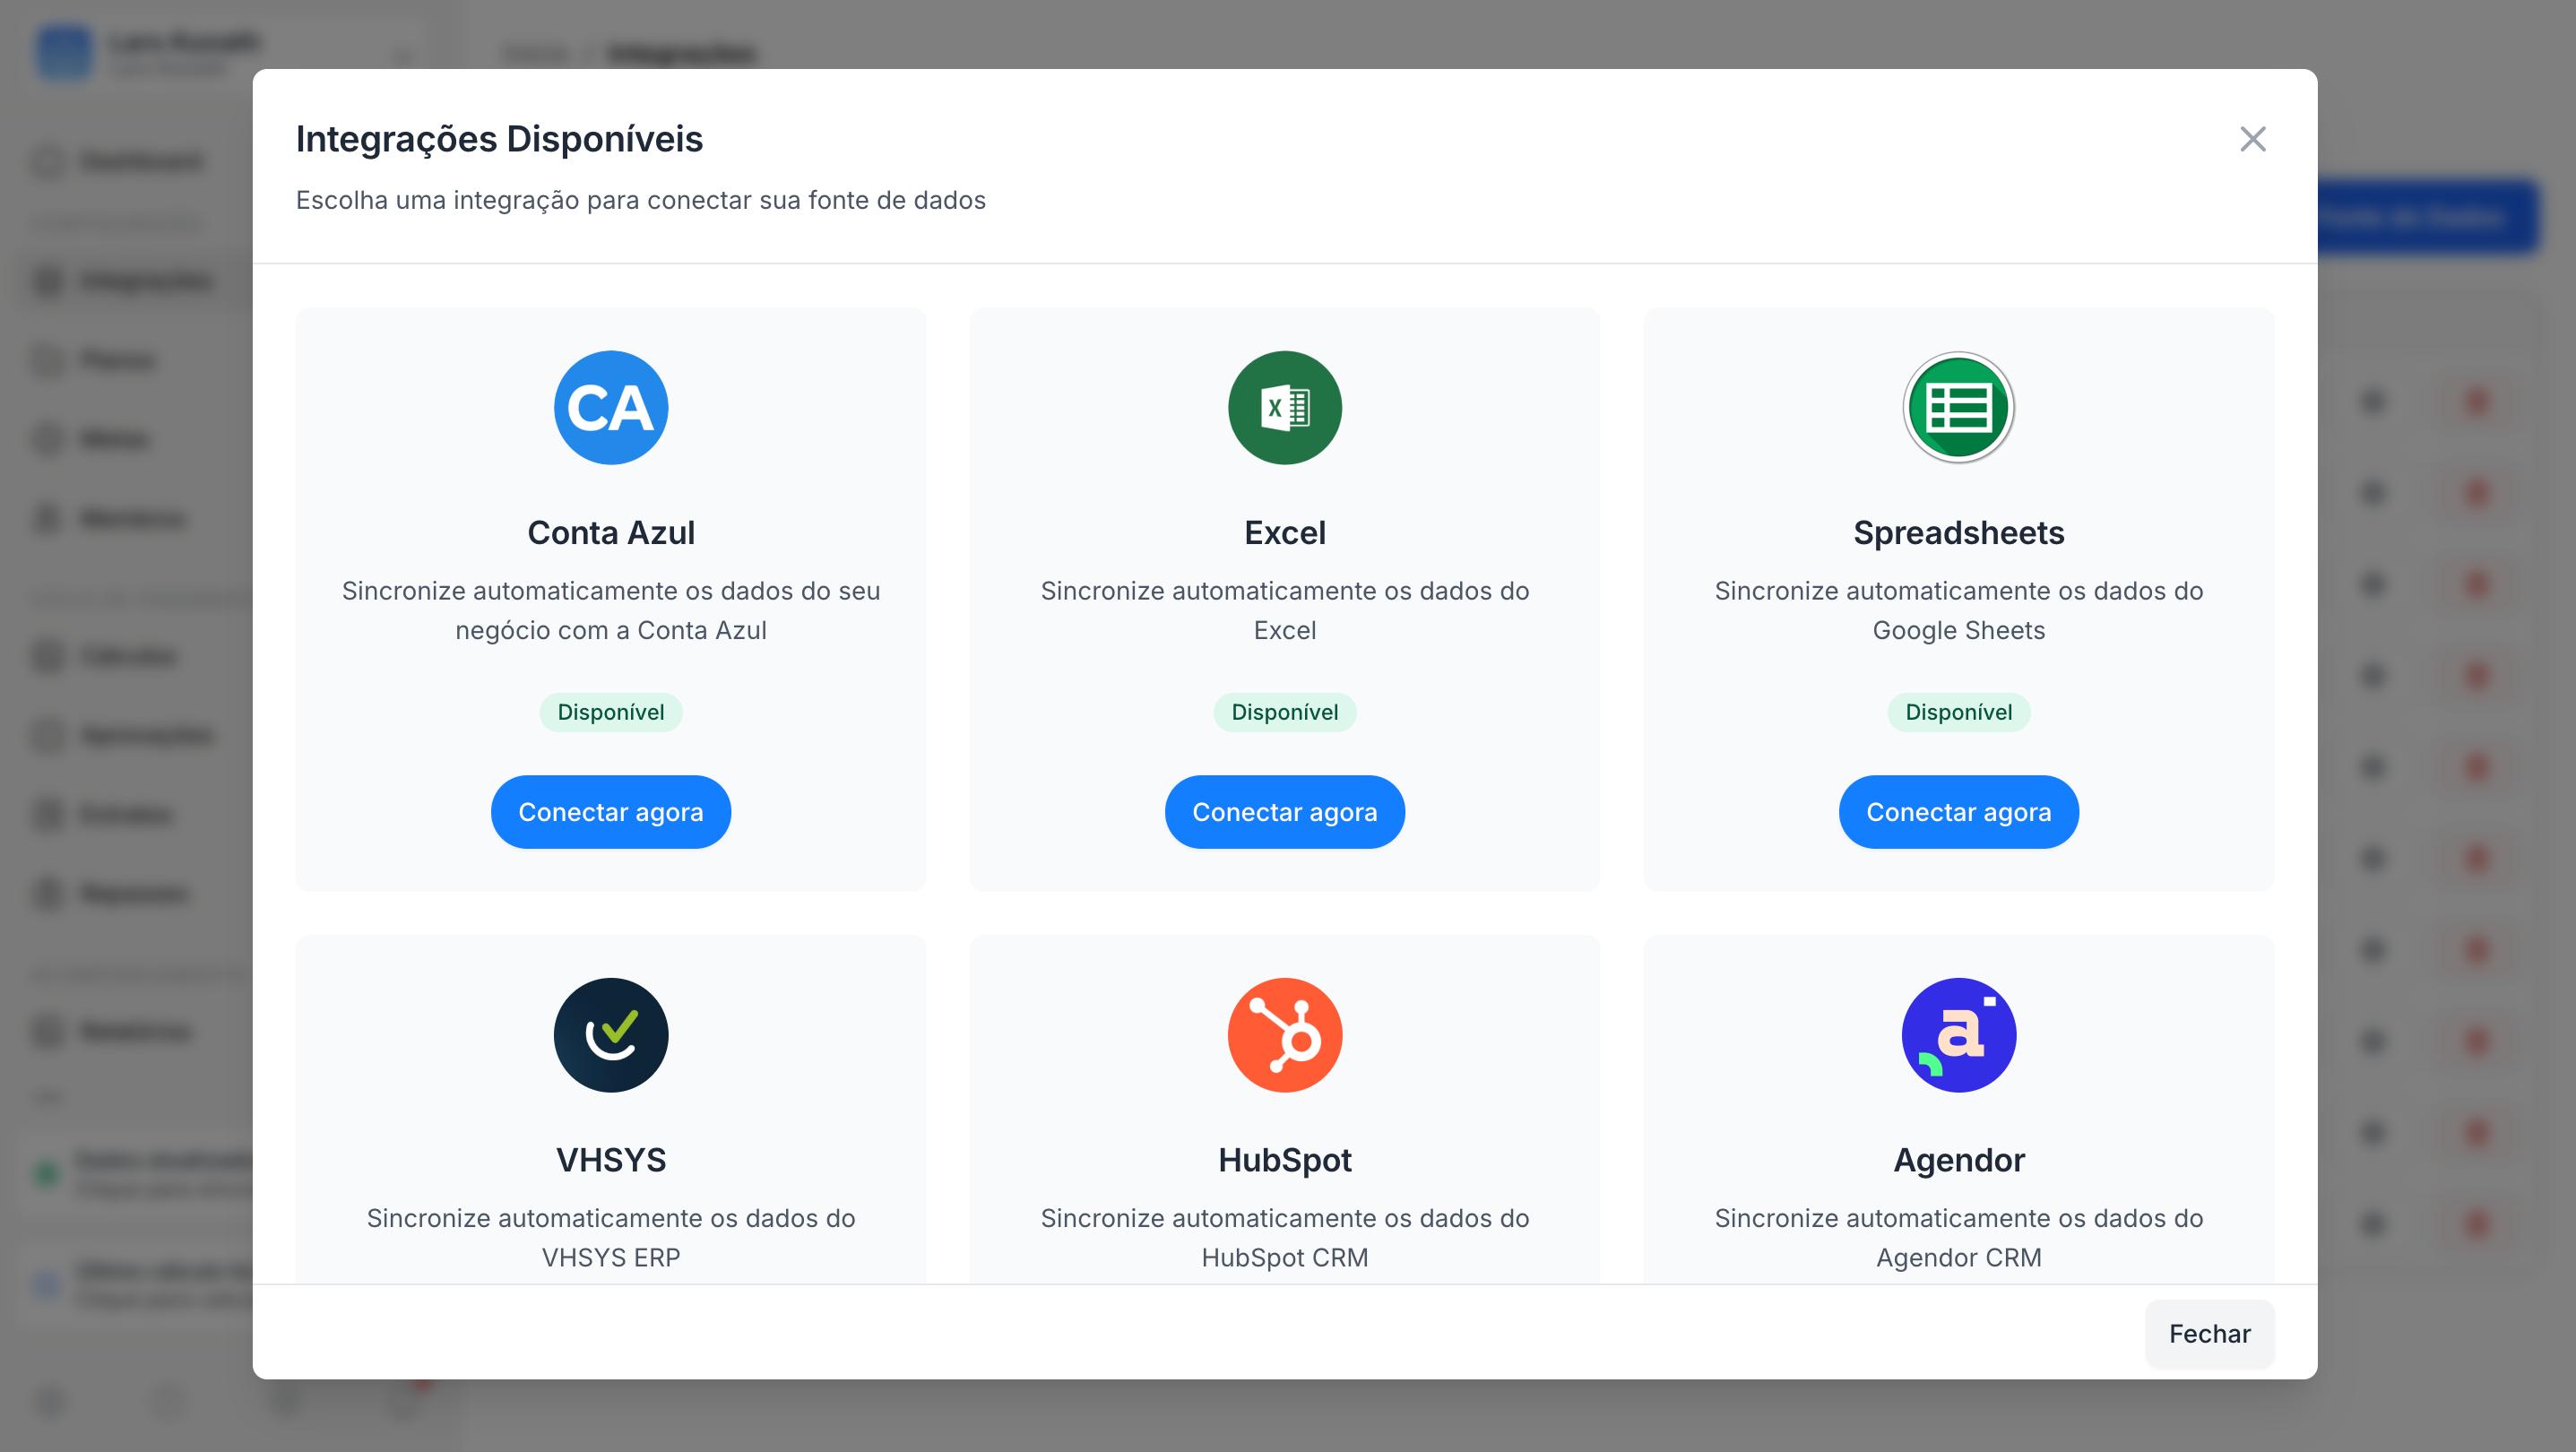Viewport: 2576px width, 1452px height.
Task: Click the orange HubSpot logo
Action: click(1285, 1035)
